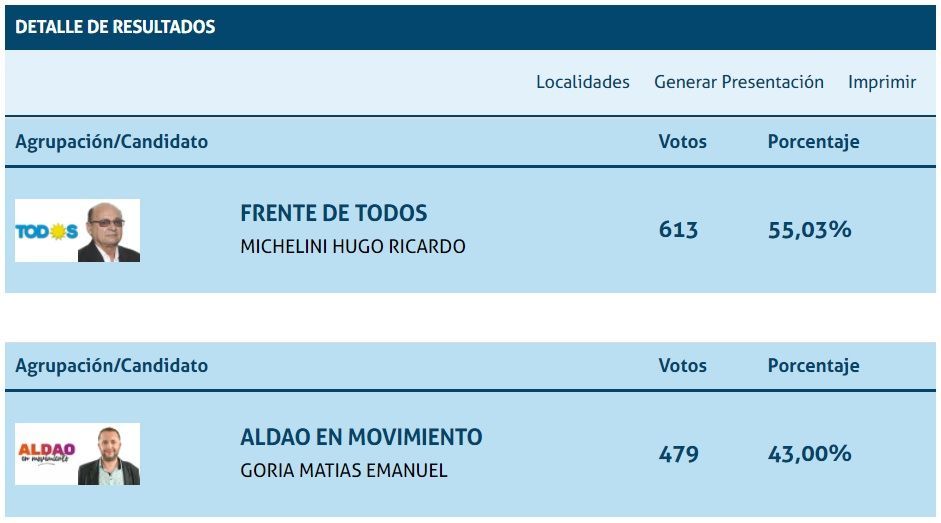This screenshot has height=523, width=941.
Task: Click the 479 votes value
Action: pyautogui.click(x=678, y=454)
